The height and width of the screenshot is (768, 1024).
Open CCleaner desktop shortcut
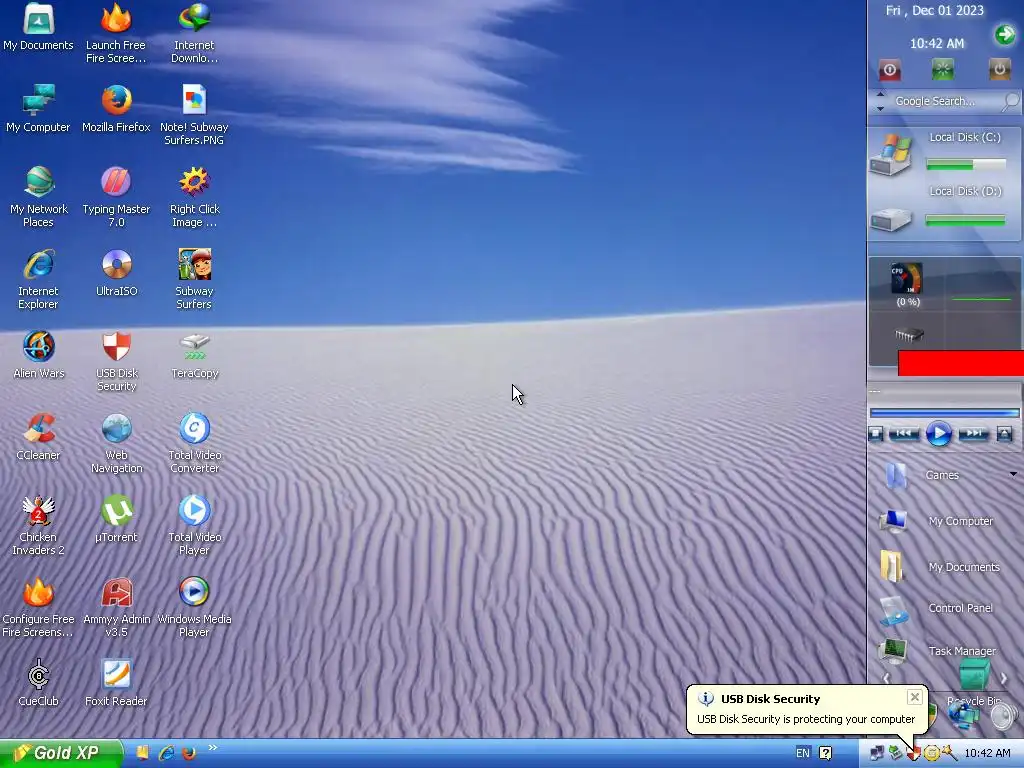pyautogui.click(x=39, y=437)
